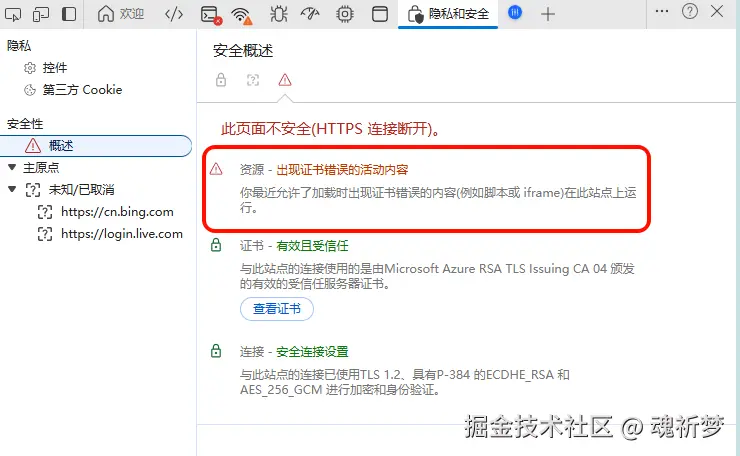Screen dimensions: 740x456
Task: Open the Welcome (欢迎) tab
Action: [121, 14]
